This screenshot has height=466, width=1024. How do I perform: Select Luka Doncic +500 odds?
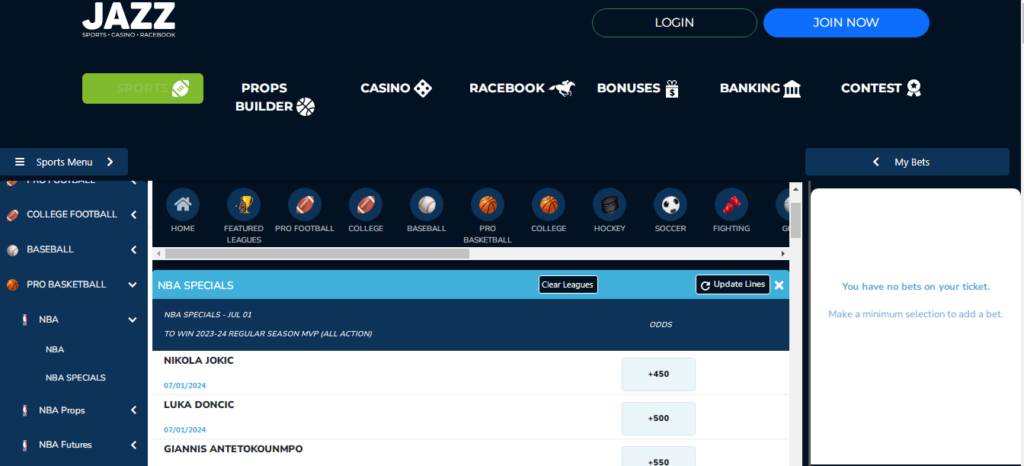click(x=658, y=418)
